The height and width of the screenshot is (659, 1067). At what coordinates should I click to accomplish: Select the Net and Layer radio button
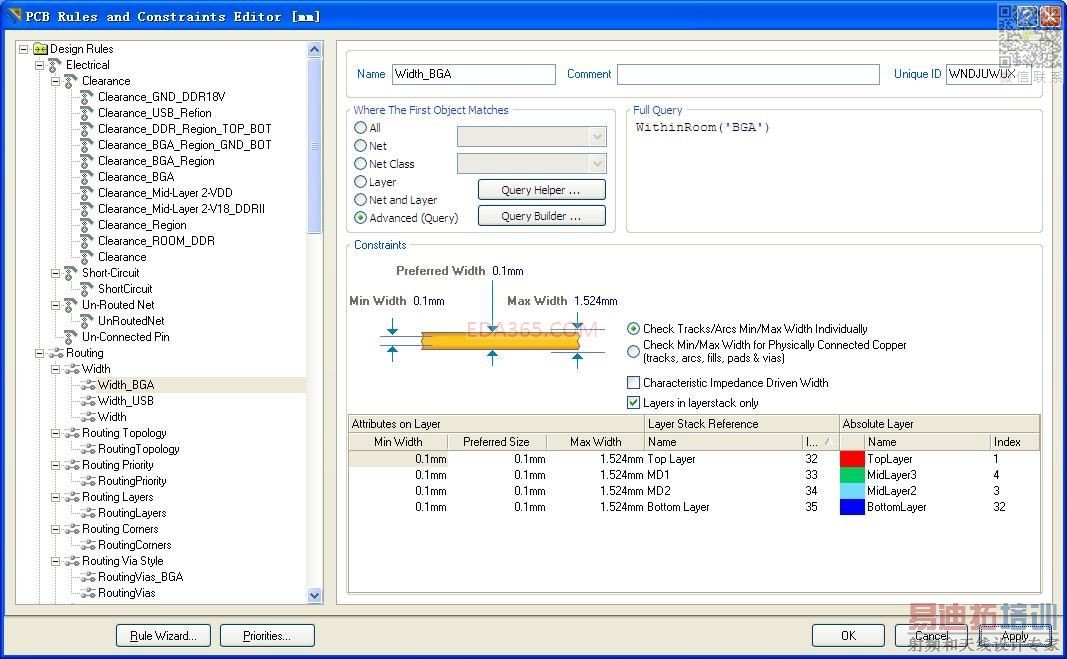click(361, 199)
